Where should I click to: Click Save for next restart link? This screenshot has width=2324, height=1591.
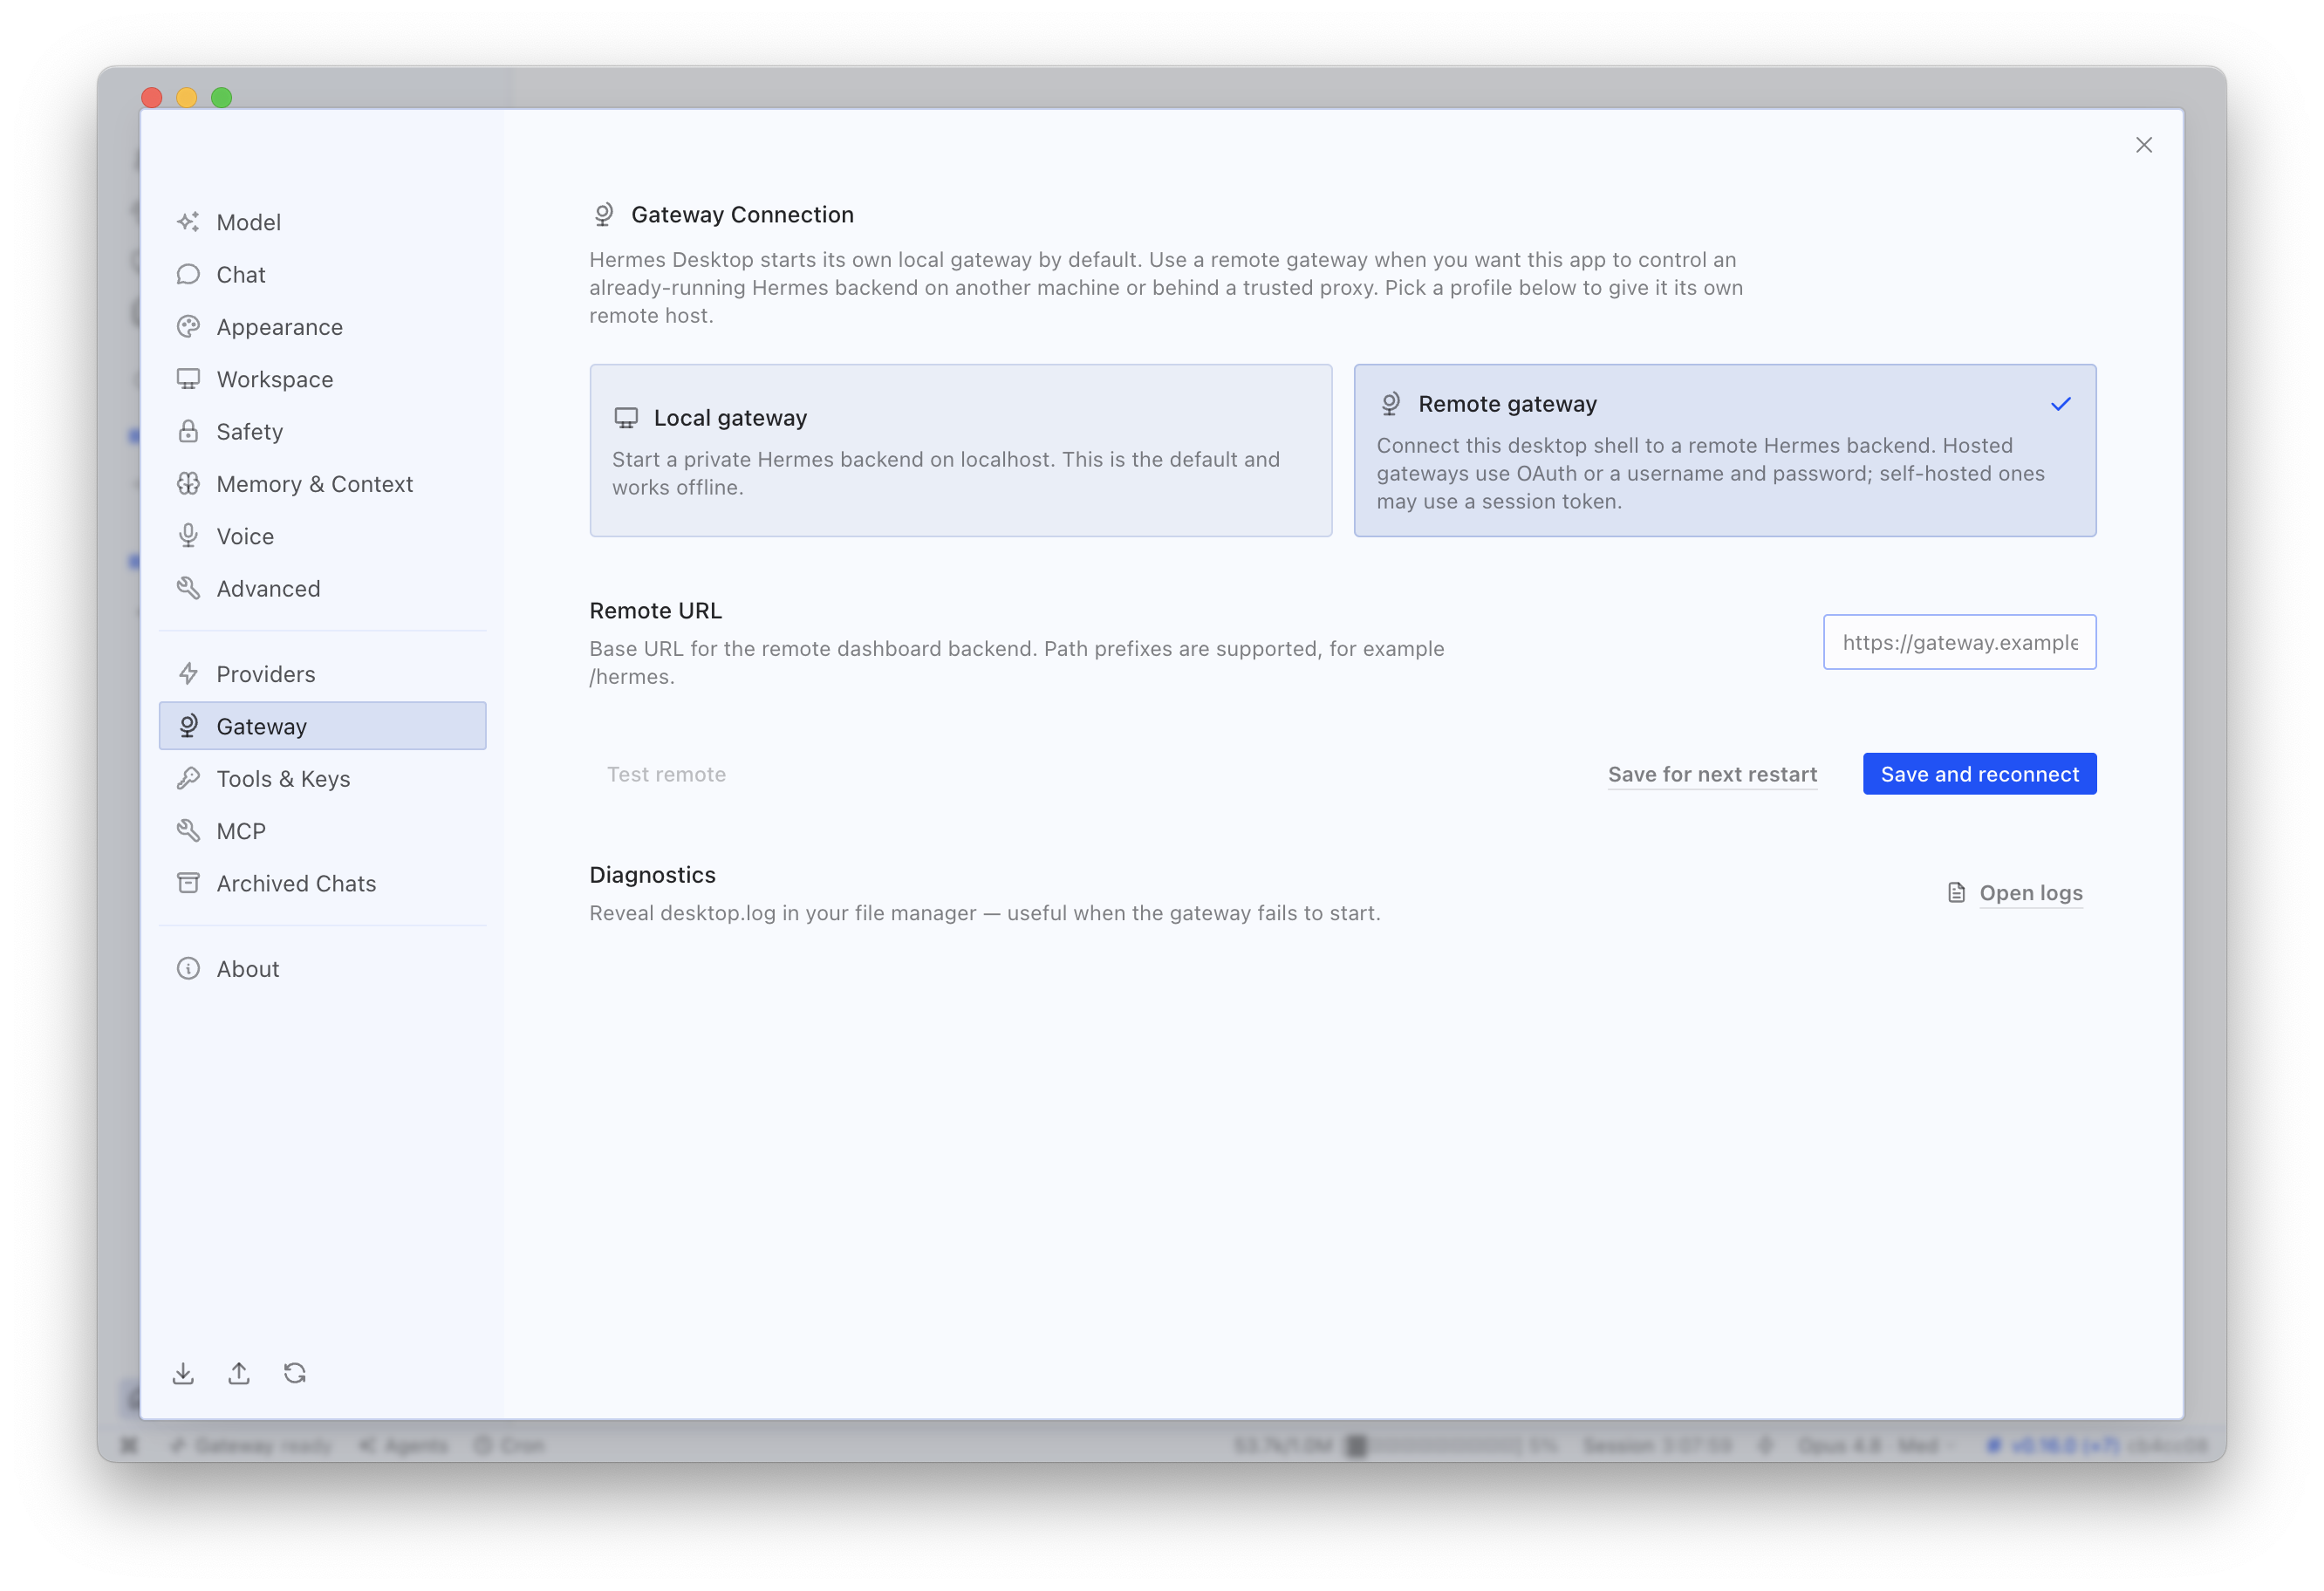pos(1712,774)
